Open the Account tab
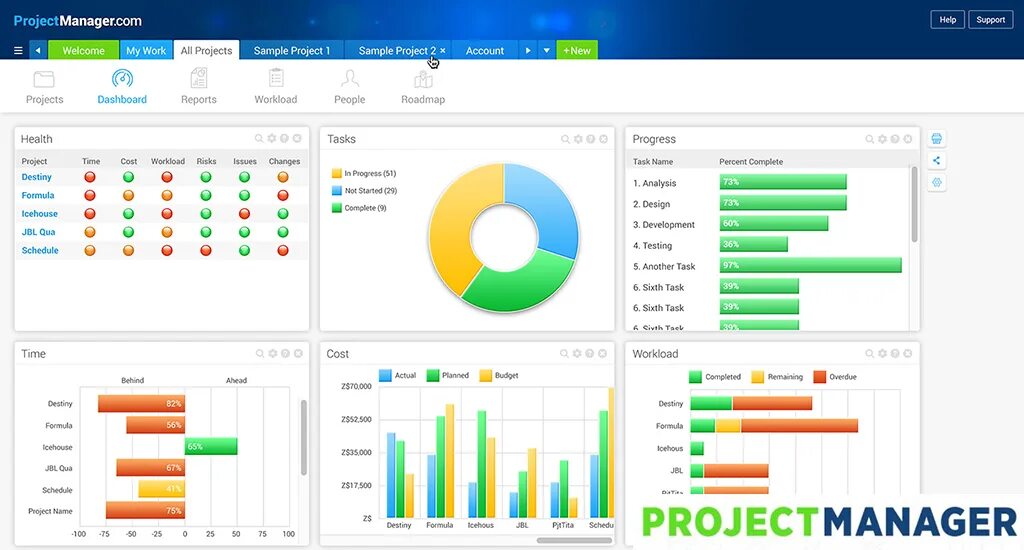This screenshot has width=1024, height=550. (485, 50)
